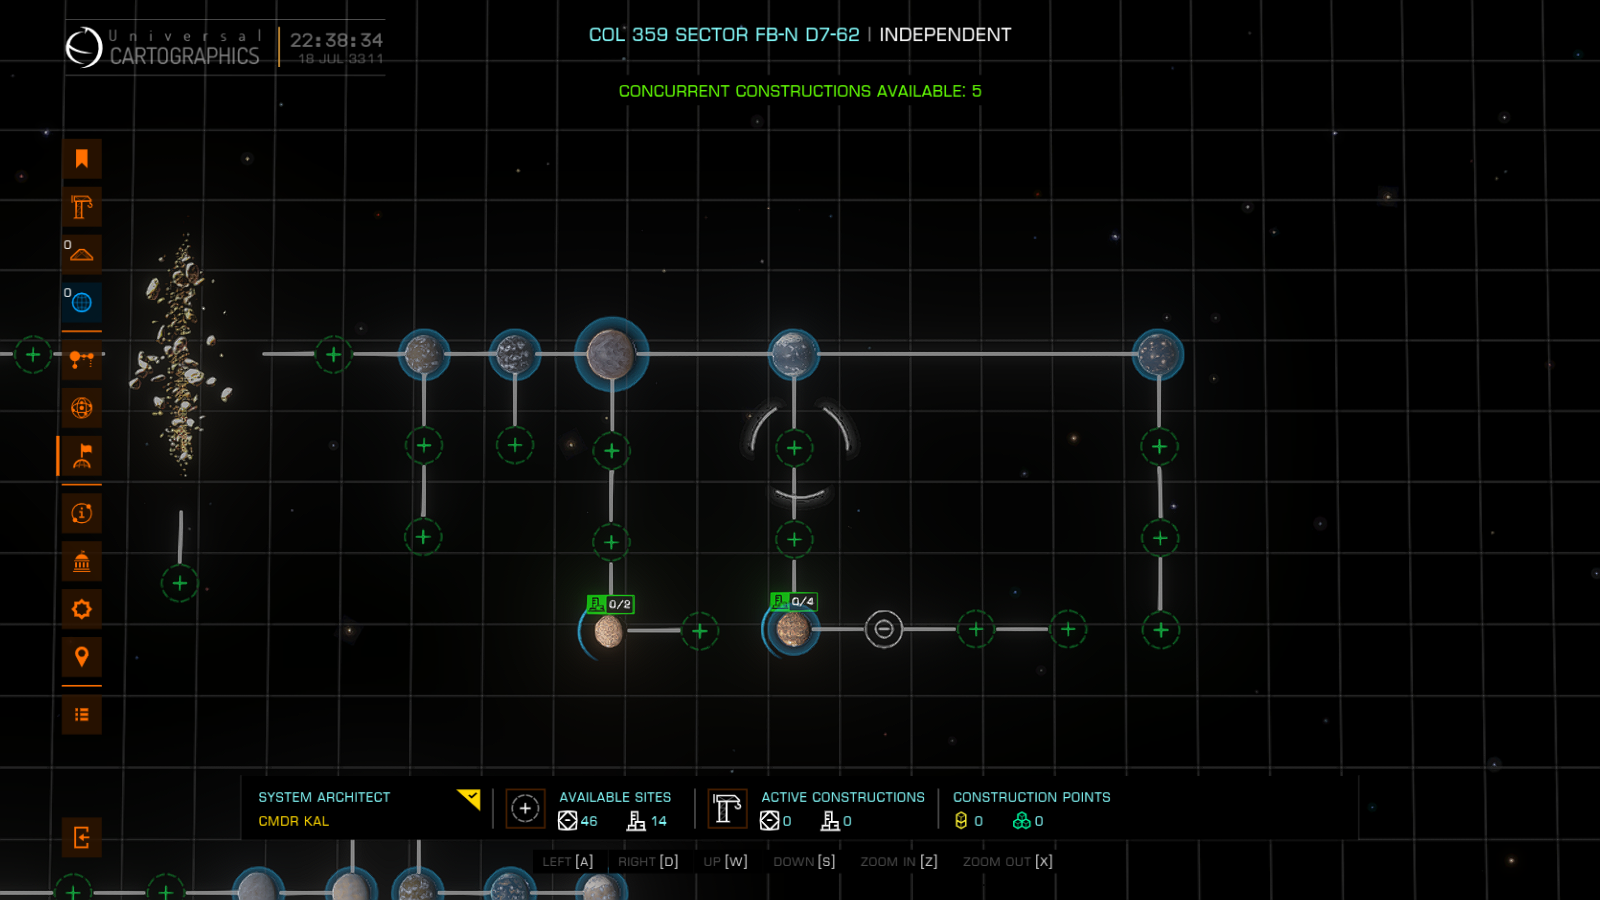The width and height of the screenshot is (1600, 900).
Task: Click plus slot between asteroid belt and first planet
Action: (333, 354)
